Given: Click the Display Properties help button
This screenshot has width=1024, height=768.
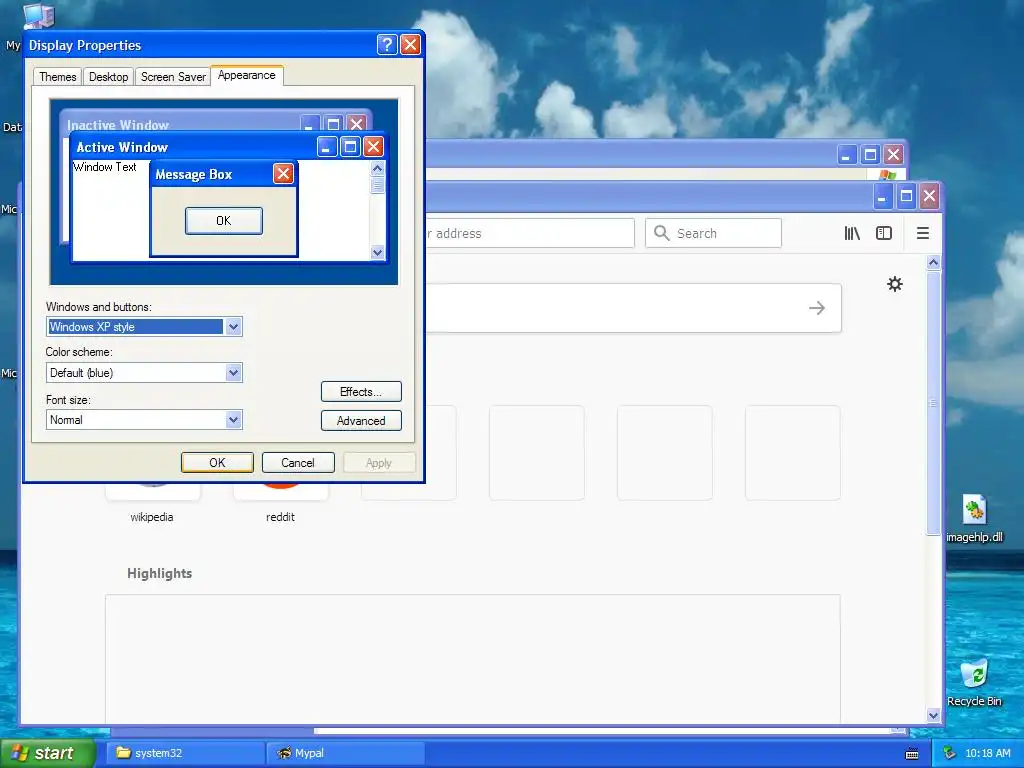Looking at the screenshot, I should tap(387, 44).
